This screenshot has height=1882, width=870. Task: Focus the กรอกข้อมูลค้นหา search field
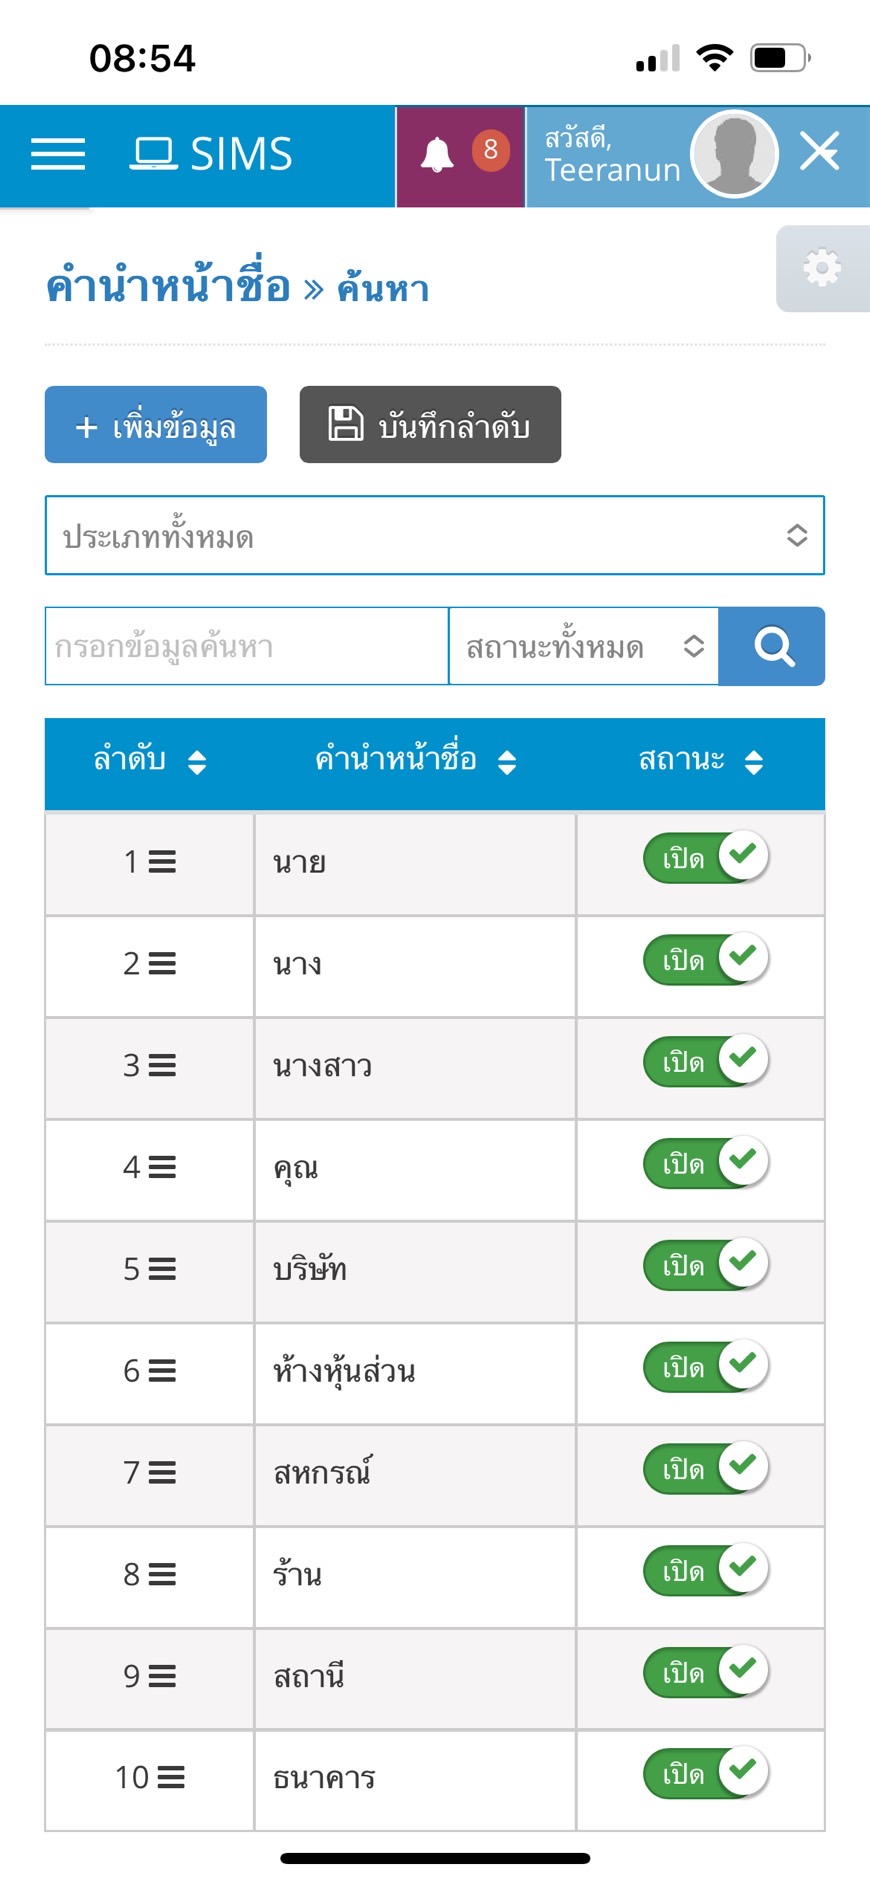[x=246, y=647]
